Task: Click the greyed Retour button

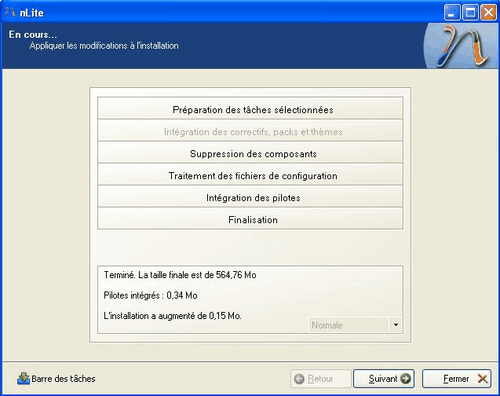Action: [x=321, y=379]
